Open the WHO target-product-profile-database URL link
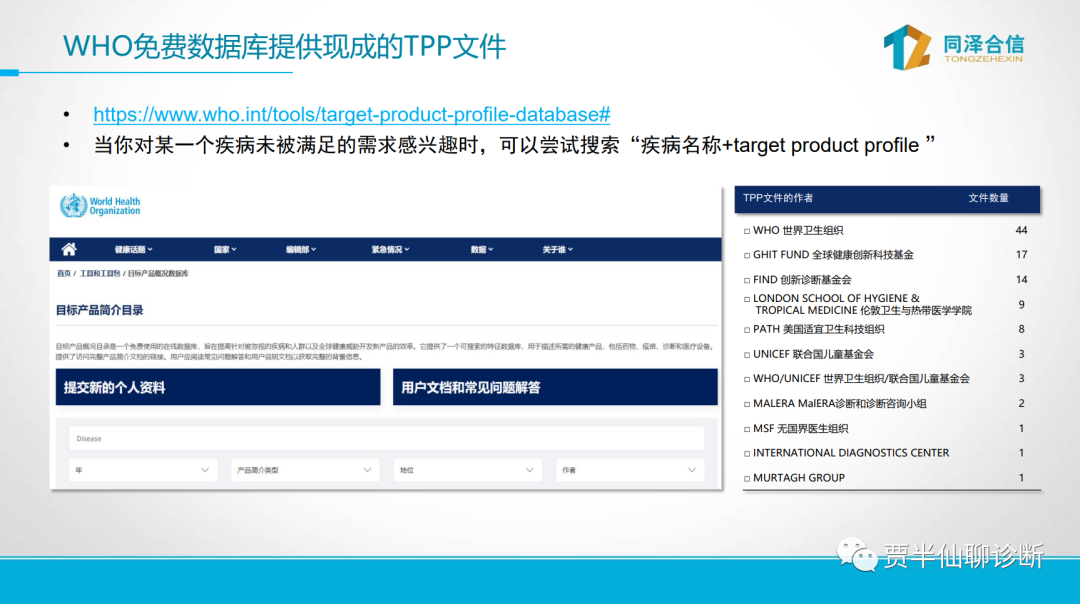Image resolution: width=1080 pixels, height=604 pixels. [352, 114]
